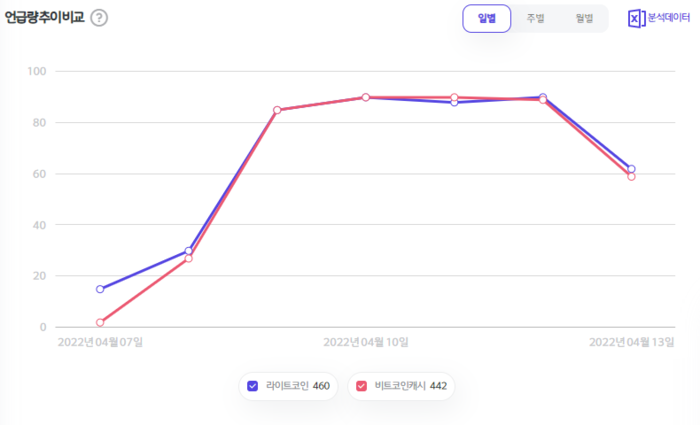
Task: Click the help question mark icon
Action: click(x=99, y=18)
